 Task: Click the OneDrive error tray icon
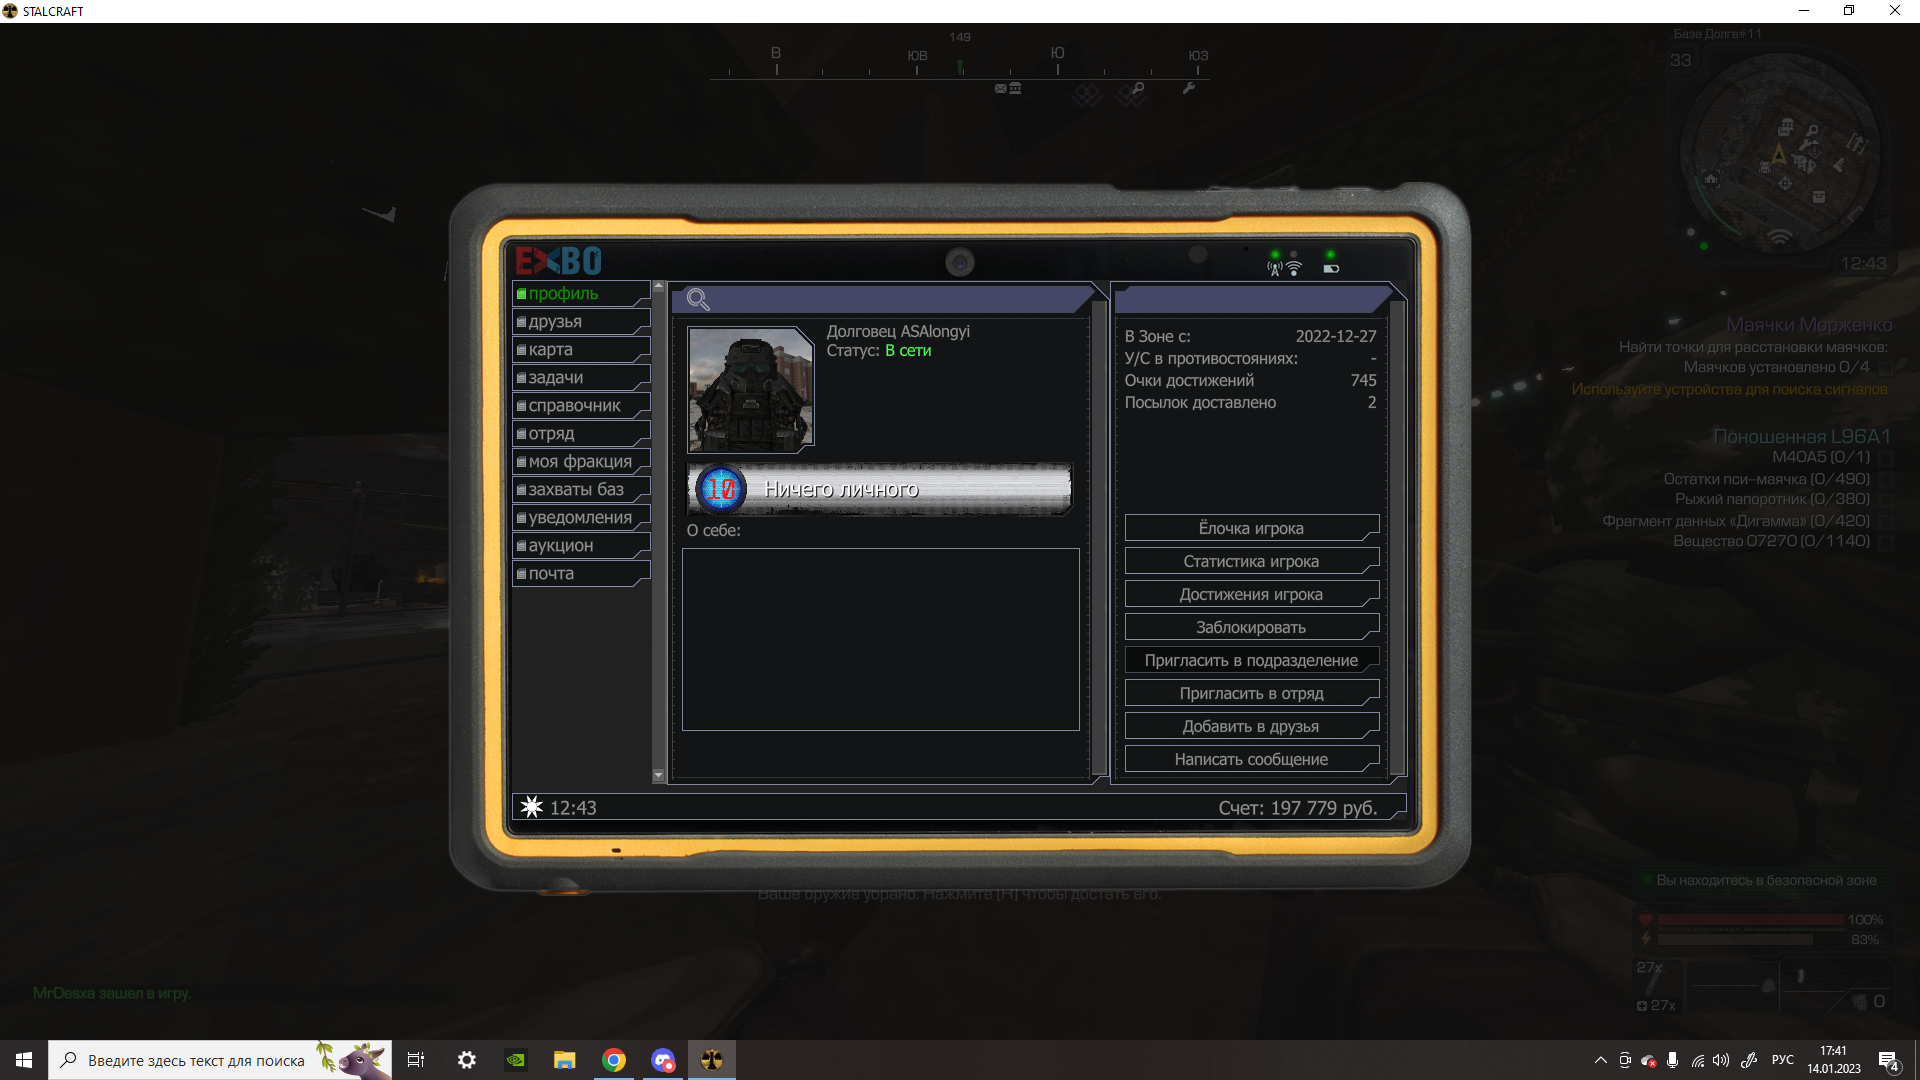point(1649,1060)
